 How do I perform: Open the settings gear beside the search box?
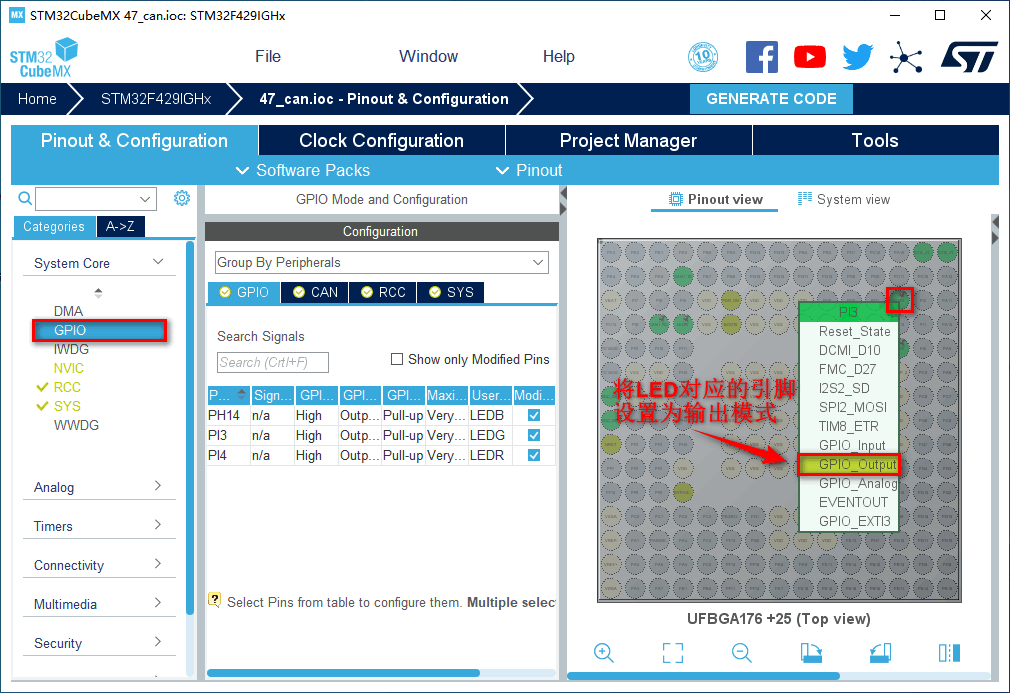click(x=181, y=198)
